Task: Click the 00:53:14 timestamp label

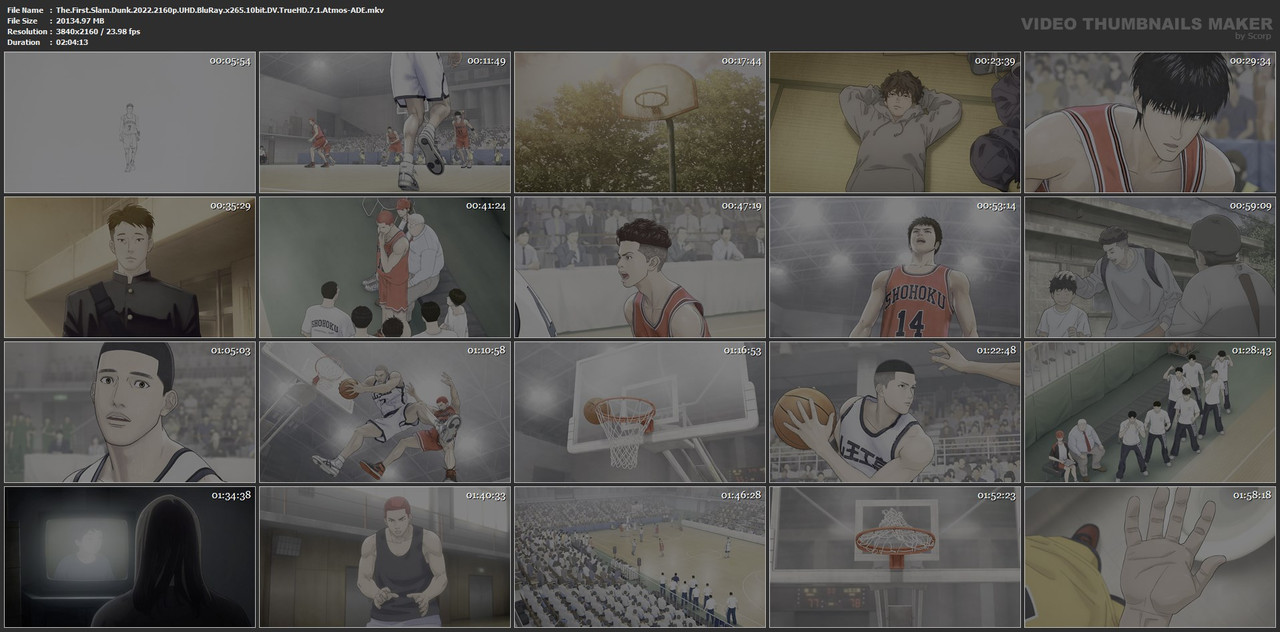Action: (996, 206)
